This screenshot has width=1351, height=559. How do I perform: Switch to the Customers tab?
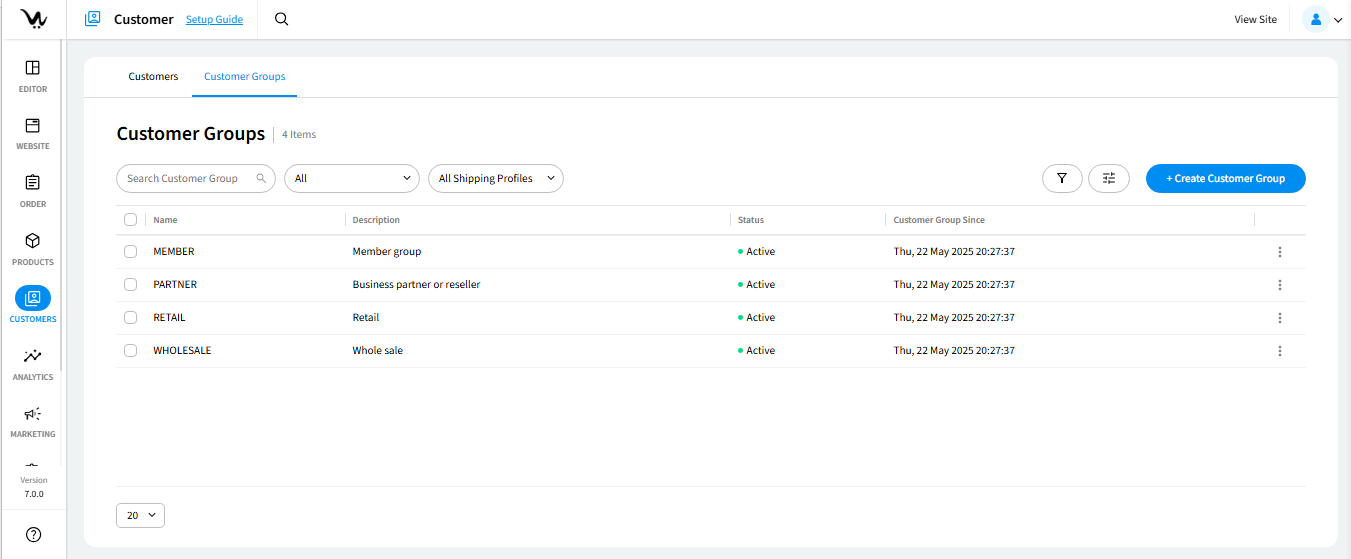click(x=153, y=77)
